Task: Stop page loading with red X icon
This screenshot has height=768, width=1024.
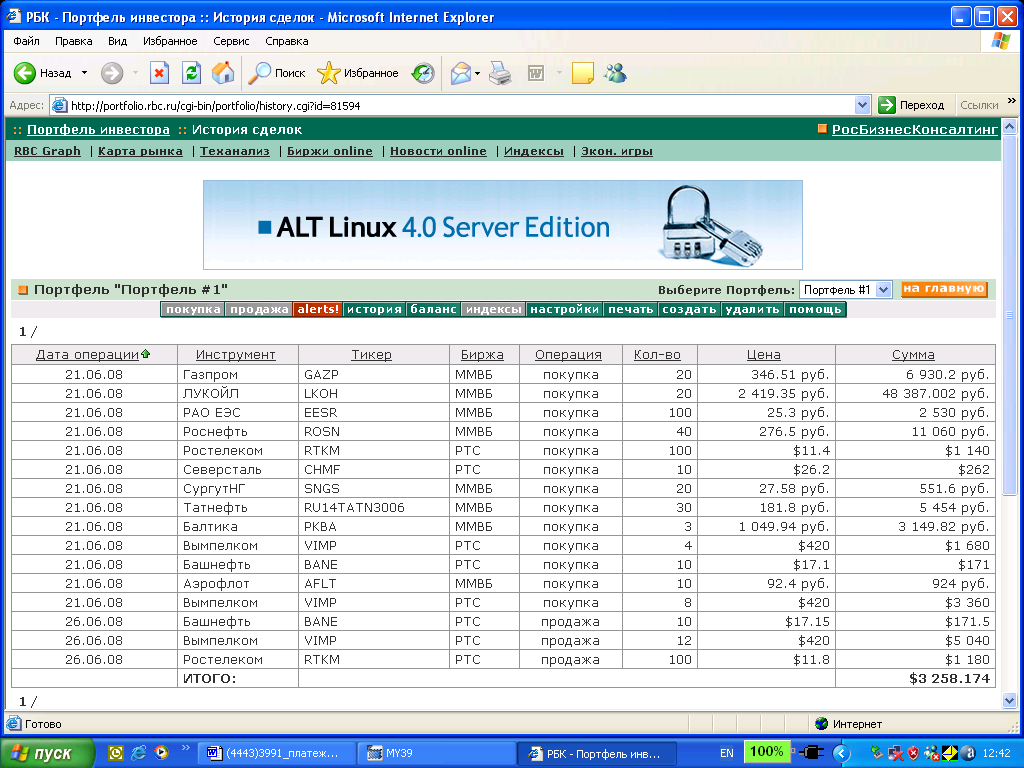Action: 159,73
